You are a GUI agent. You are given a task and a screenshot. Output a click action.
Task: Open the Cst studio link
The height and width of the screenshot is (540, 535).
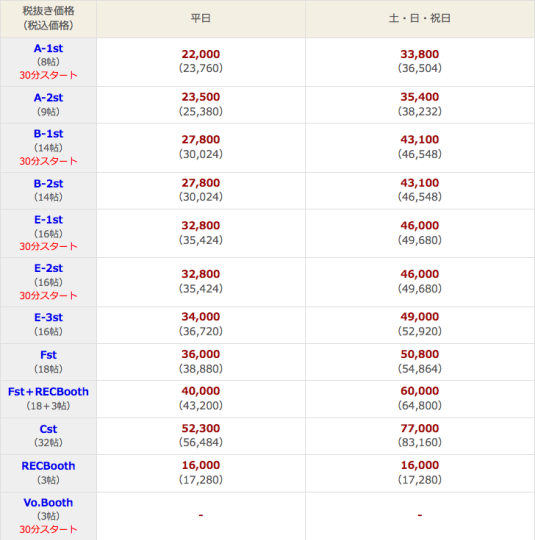tap(48, 429)
